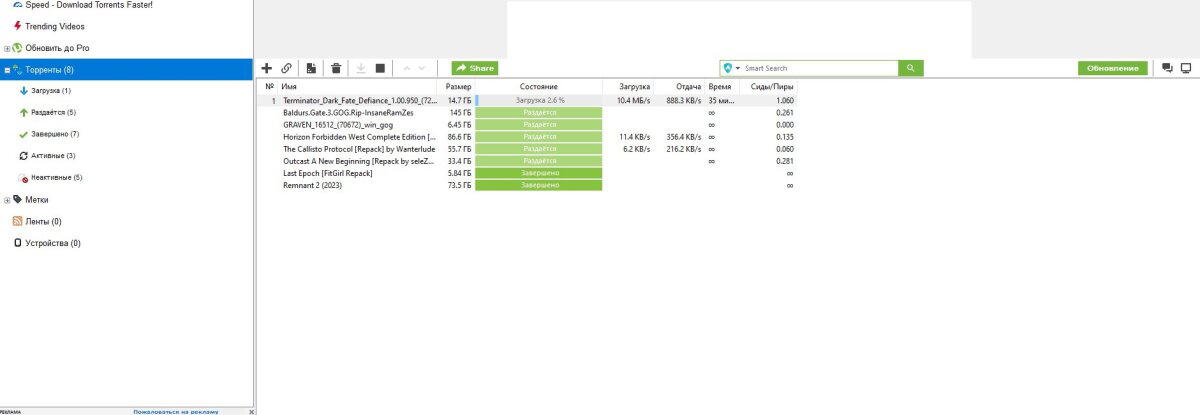Click the green search magnifier button
The width and height of the screenshot is (1200, 415).
pyautogui.click(x=910, y=68)
